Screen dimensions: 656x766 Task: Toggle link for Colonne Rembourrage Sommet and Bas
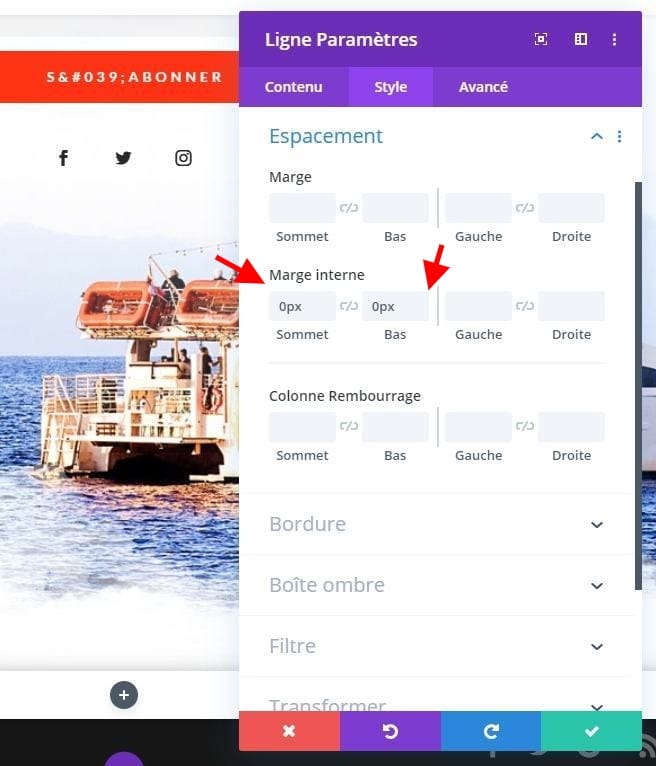pyautogui.click(x=349, y=426)
